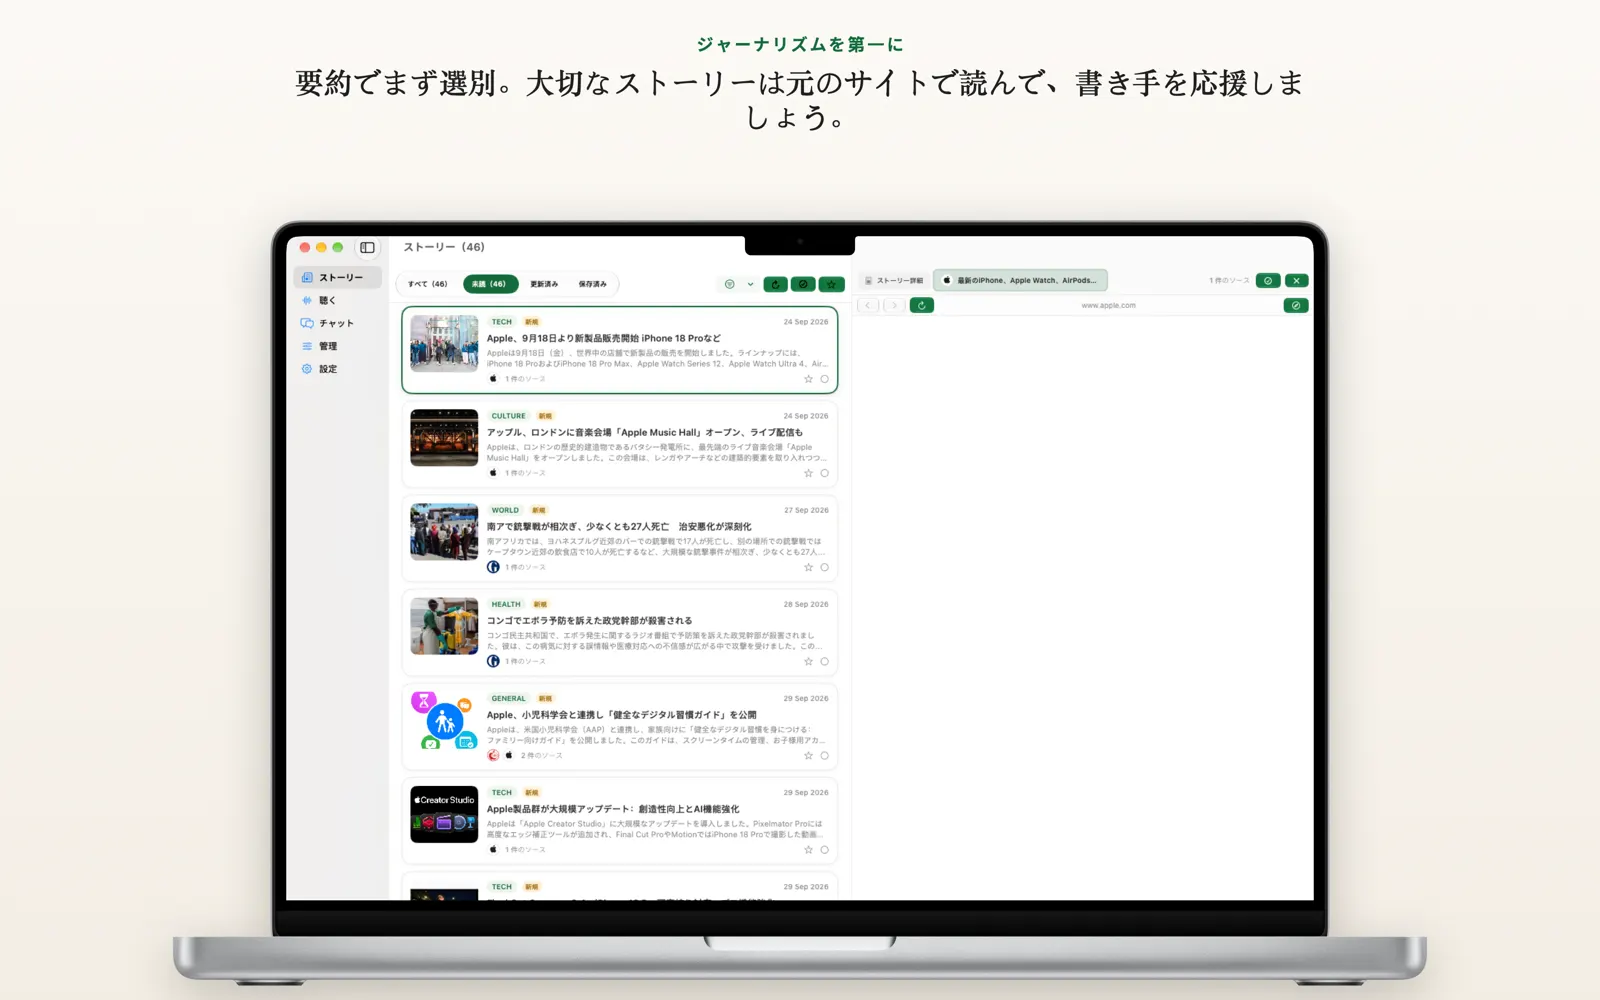Toggle read circle on 南アで銃撃戦 story
The width and height of the screenshot is (1600, 1000).
coord(825,567)
